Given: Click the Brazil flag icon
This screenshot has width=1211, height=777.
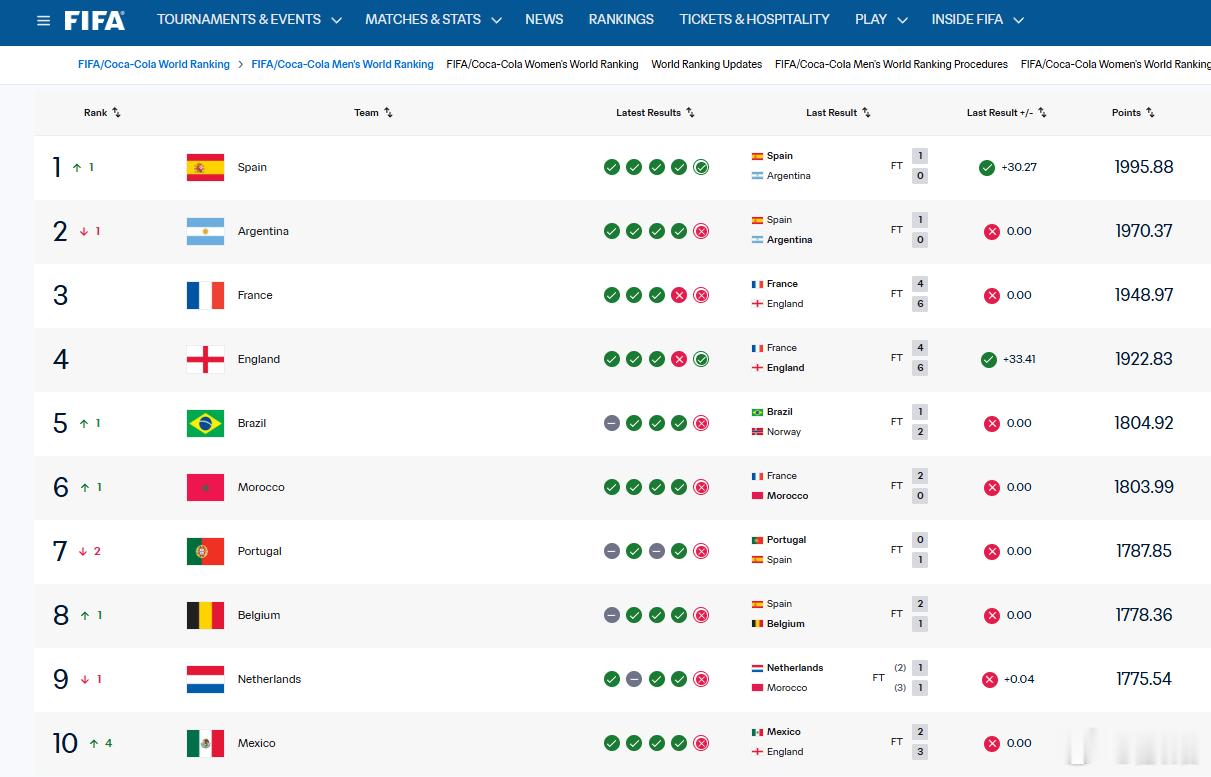Looking at the screenshot, I should pyautogui.click(x=205, y=423).
